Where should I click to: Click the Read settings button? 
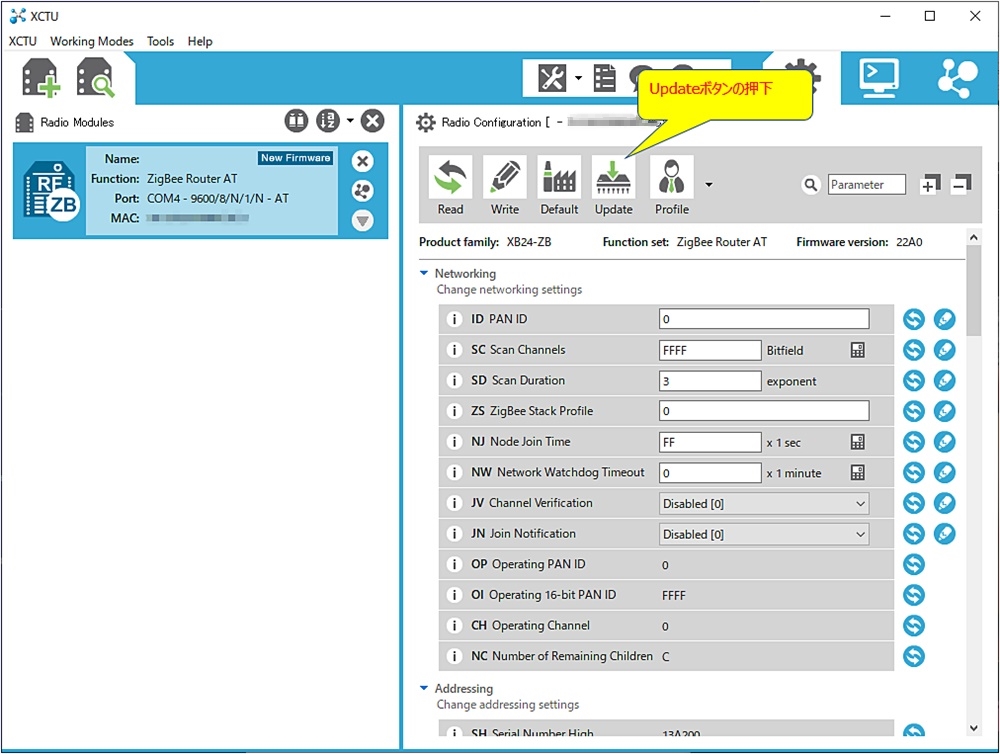point(450,186)
